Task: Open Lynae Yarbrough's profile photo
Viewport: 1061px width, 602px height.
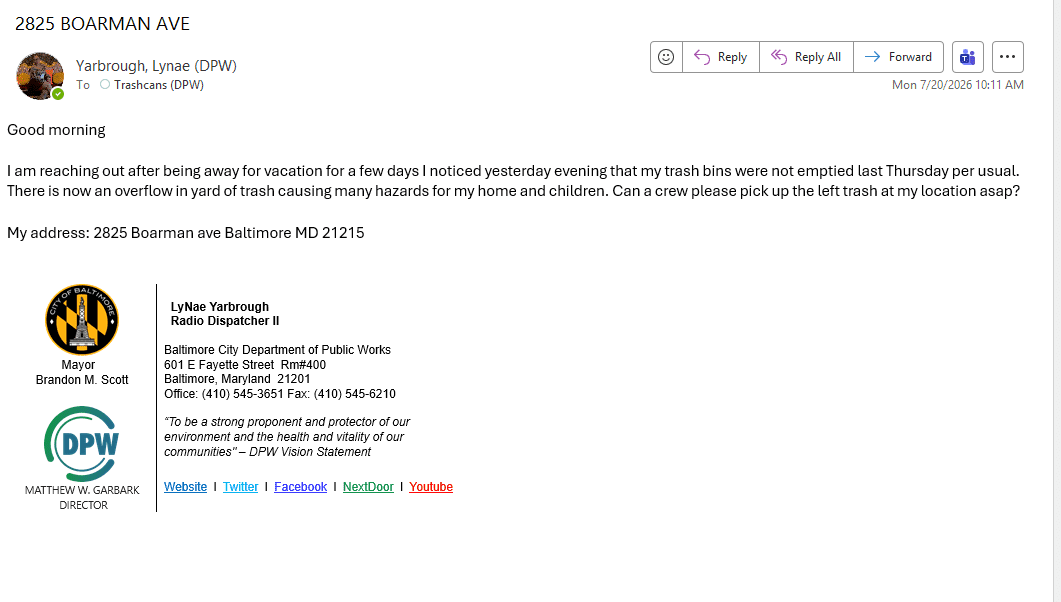Action: click(x=39, y=76)
